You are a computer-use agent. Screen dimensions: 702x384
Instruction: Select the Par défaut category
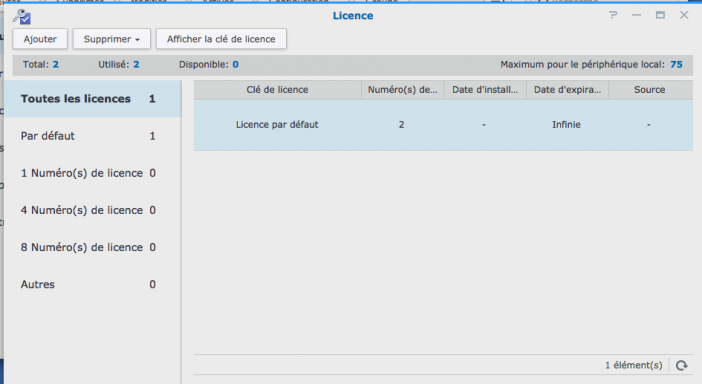[93, 136]
